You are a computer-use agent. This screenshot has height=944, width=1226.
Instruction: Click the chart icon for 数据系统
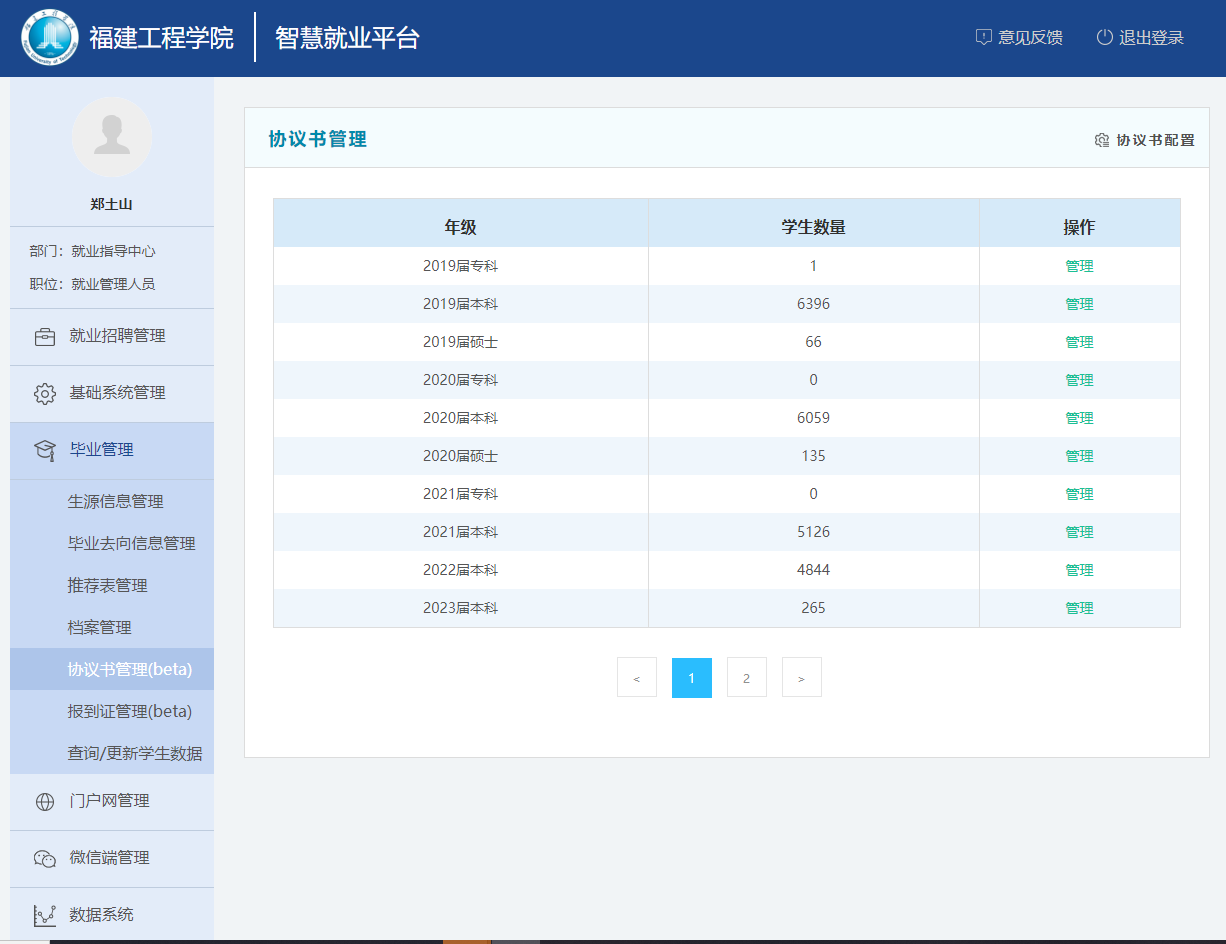click(45, 915)
